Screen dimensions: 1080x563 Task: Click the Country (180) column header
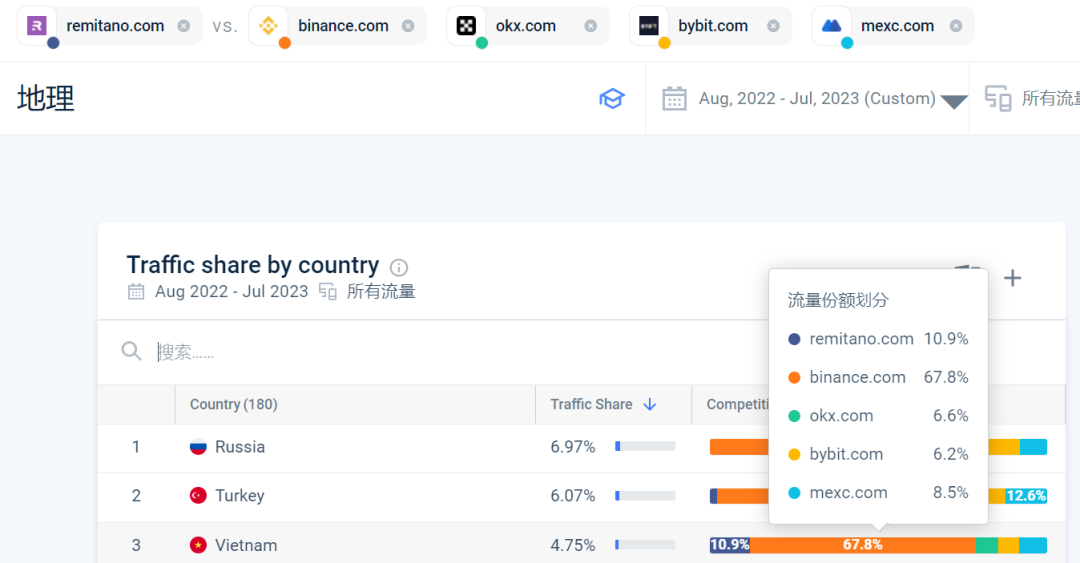point(234,404)
